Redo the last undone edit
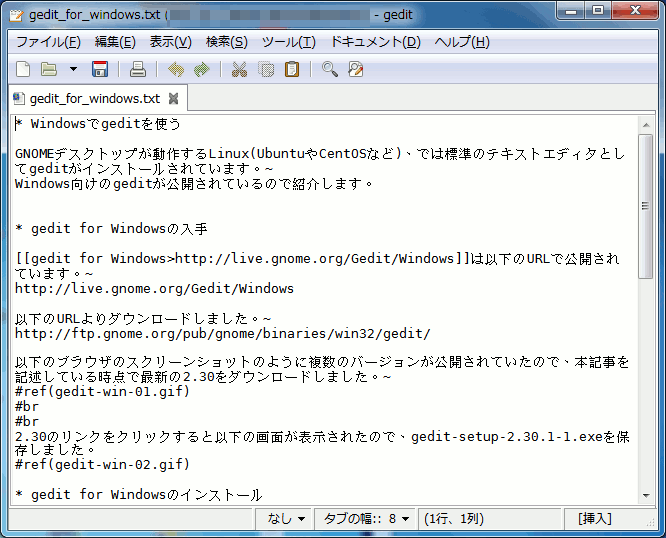 point(201,69)
